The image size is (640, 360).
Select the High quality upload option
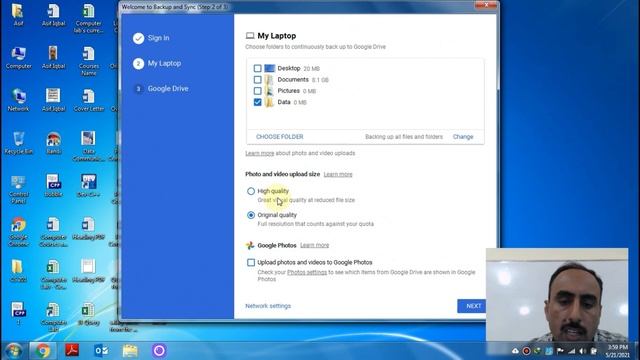pyautogui.click(x=251, y=191)
